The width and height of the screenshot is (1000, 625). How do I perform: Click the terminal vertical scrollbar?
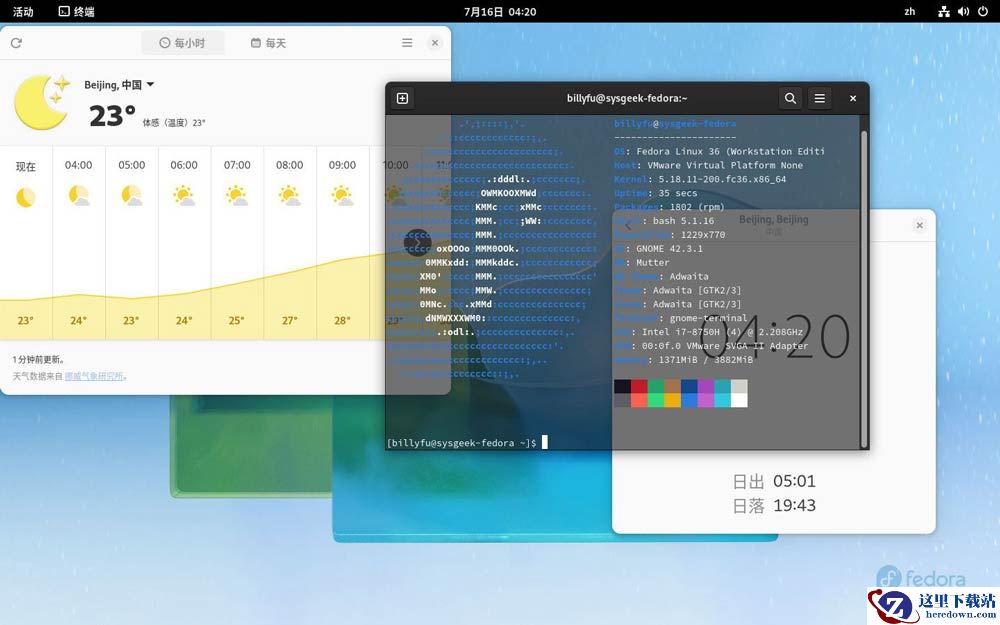click(864, 287)
